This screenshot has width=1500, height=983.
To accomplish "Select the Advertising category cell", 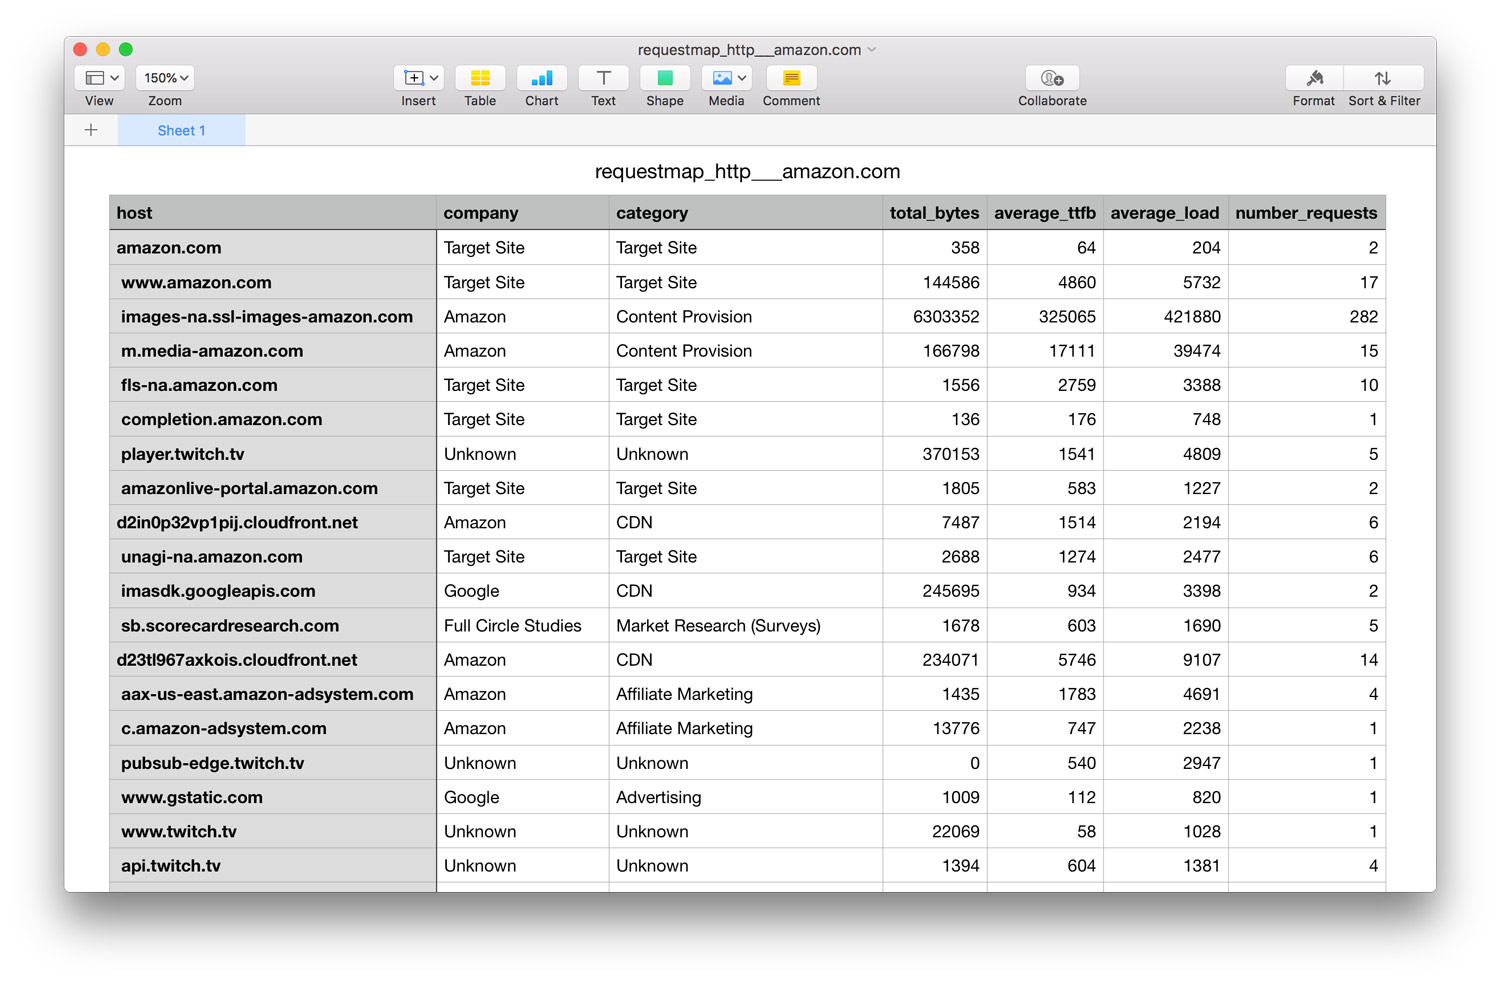I will (x=746, y=797).
